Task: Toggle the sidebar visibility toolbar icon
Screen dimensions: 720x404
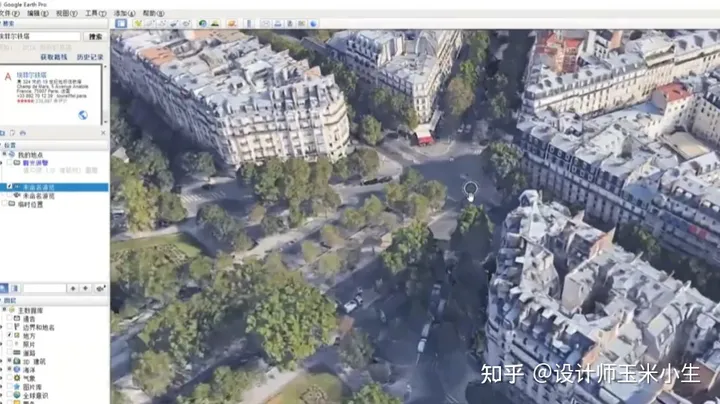Action: (x=121, y=23)
